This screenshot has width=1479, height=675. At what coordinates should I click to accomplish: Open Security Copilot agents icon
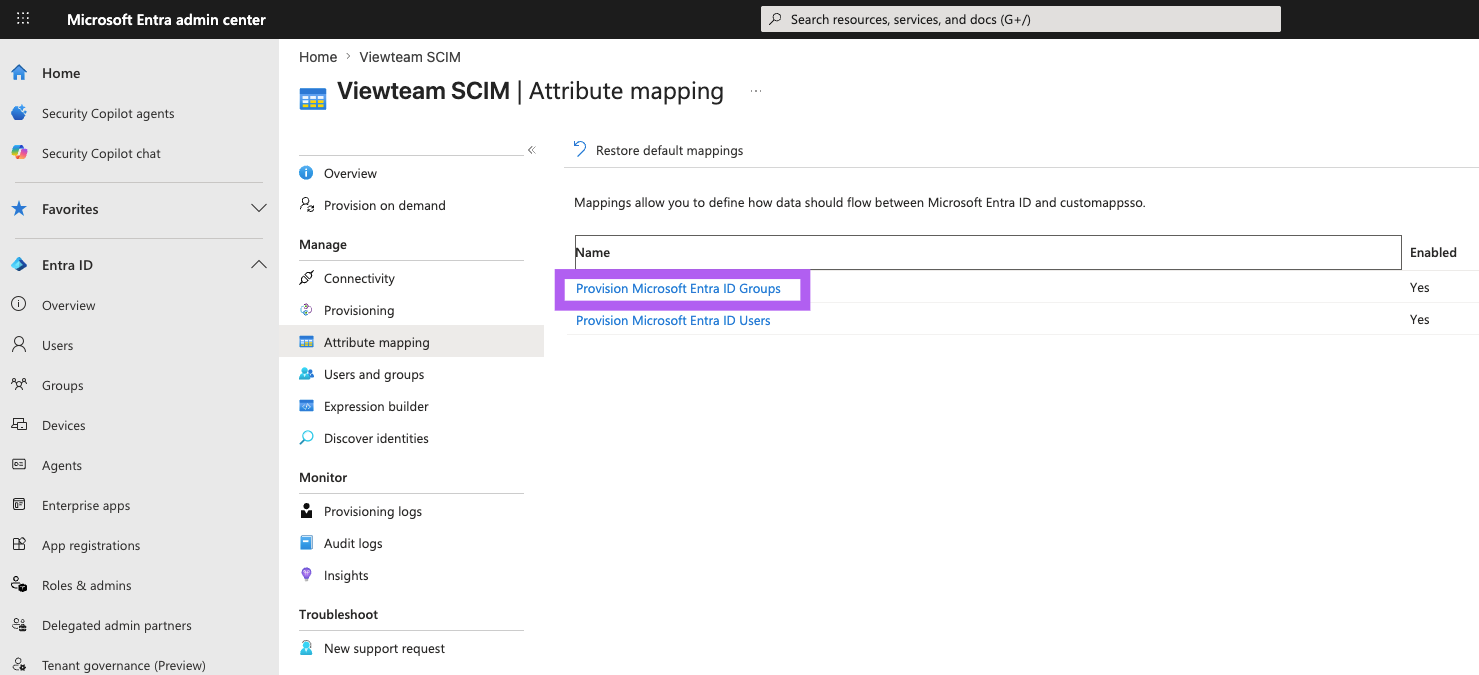point(19,113)
